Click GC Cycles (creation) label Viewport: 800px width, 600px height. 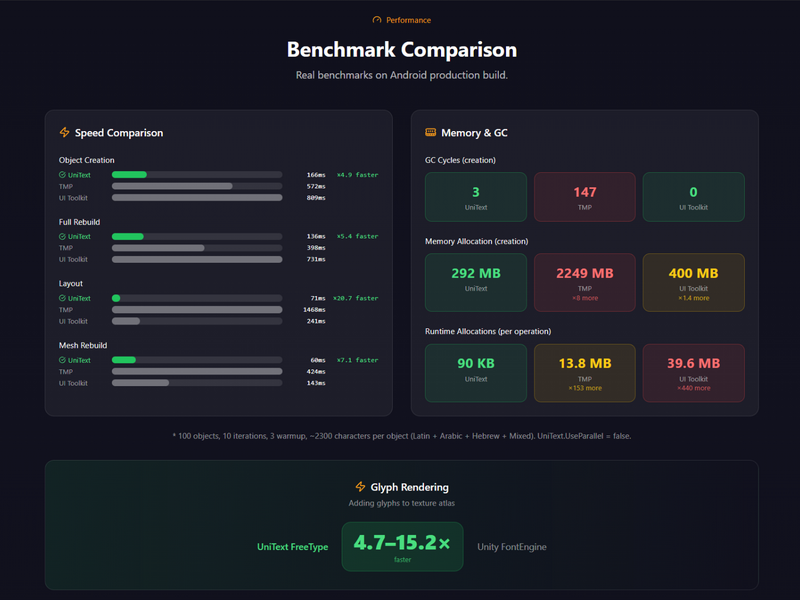point(460,160)
